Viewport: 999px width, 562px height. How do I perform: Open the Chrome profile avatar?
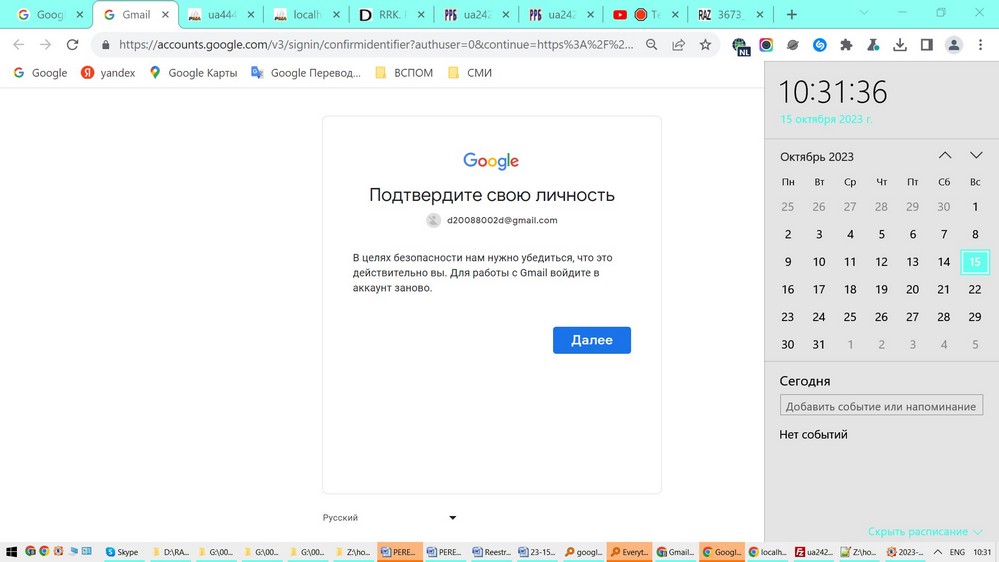954,45
